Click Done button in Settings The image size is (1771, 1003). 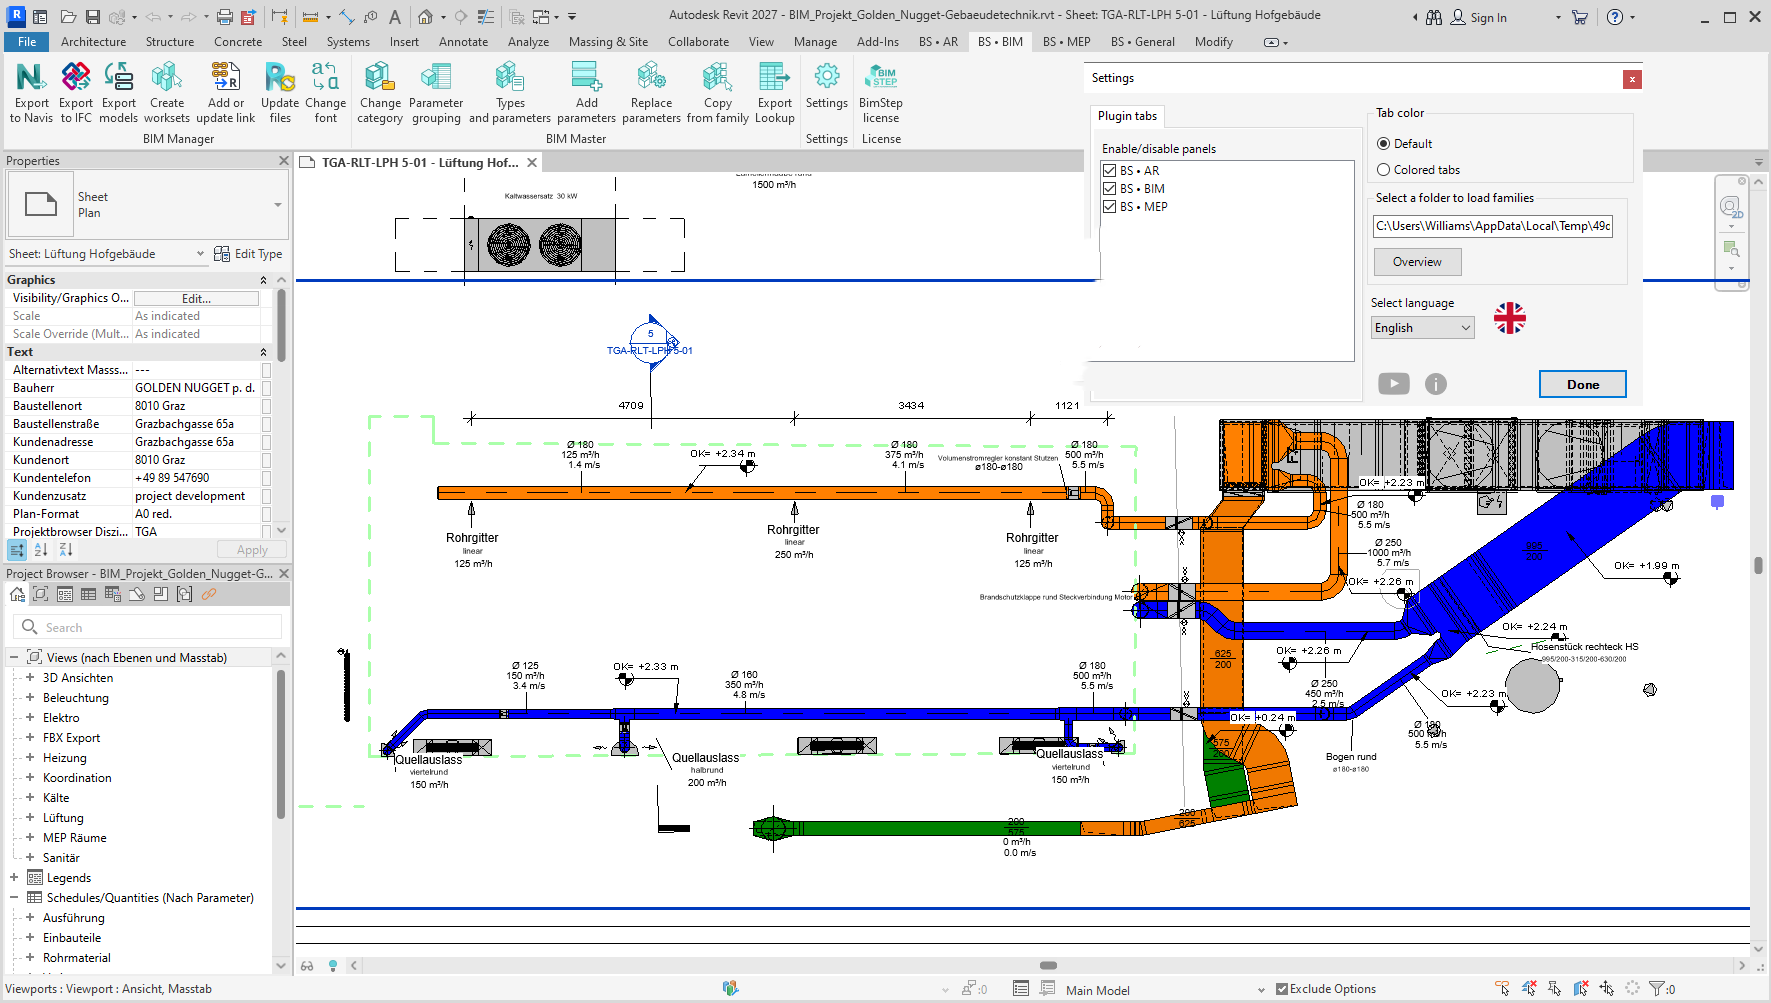pos(1582,384)
